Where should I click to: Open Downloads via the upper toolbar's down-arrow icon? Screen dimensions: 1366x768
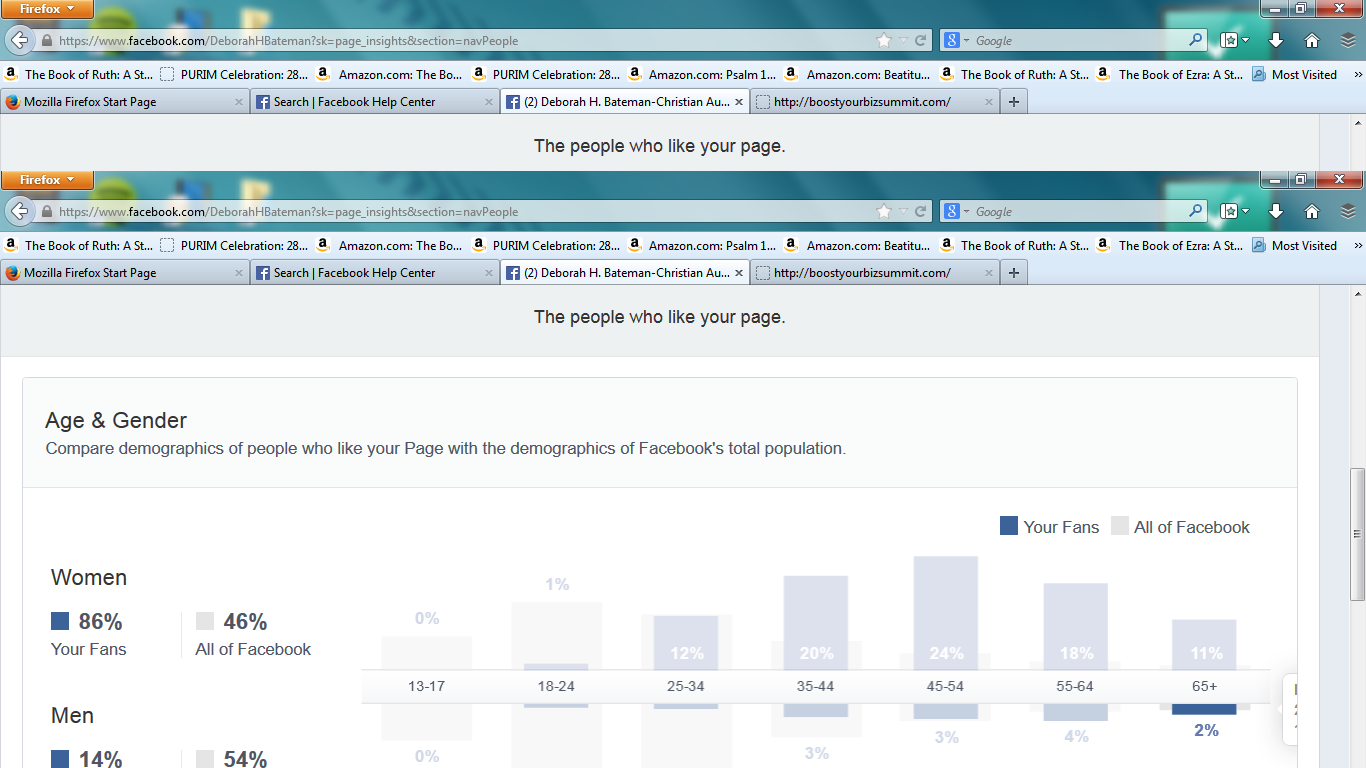[1276, 41]
